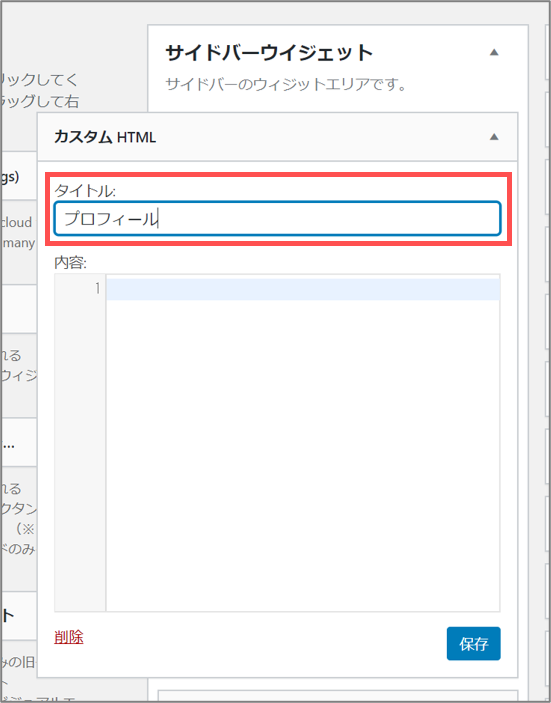Click the 内容: label
This screenshot has width=551, height=703.
(x=70, y=262)
